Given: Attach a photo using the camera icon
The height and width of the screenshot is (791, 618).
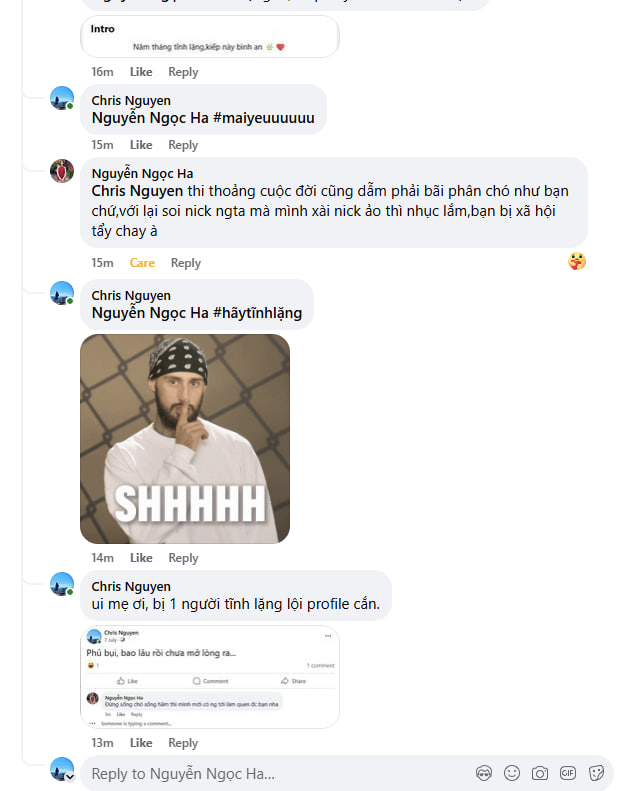Looking at the screenshot, I should click(x=540, y=773).
